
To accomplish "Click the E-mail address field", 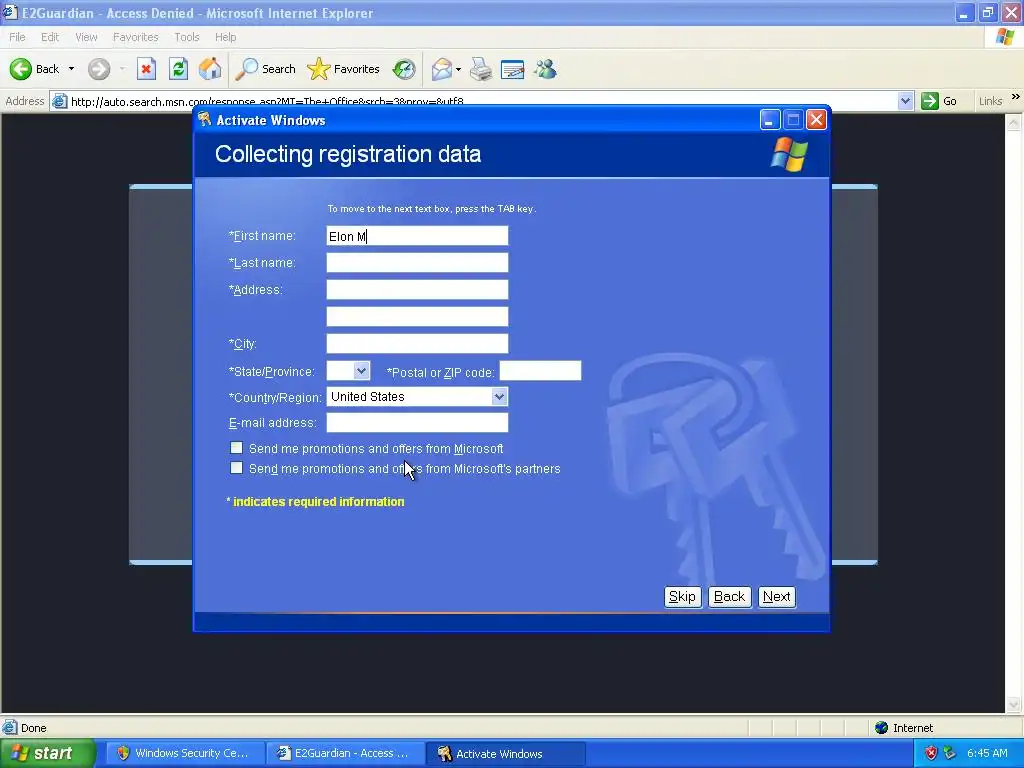I will pos(417,423).
